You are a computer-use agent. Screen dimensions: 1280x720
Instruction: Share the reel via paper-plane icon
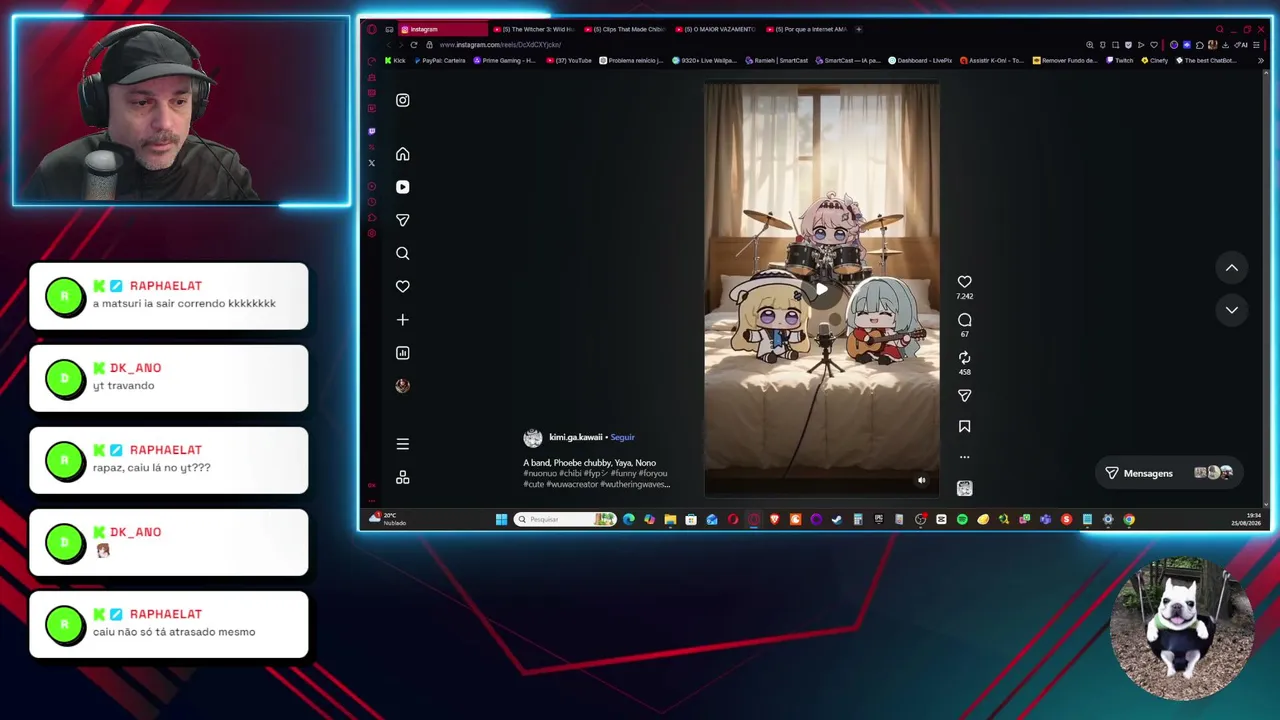964,396
